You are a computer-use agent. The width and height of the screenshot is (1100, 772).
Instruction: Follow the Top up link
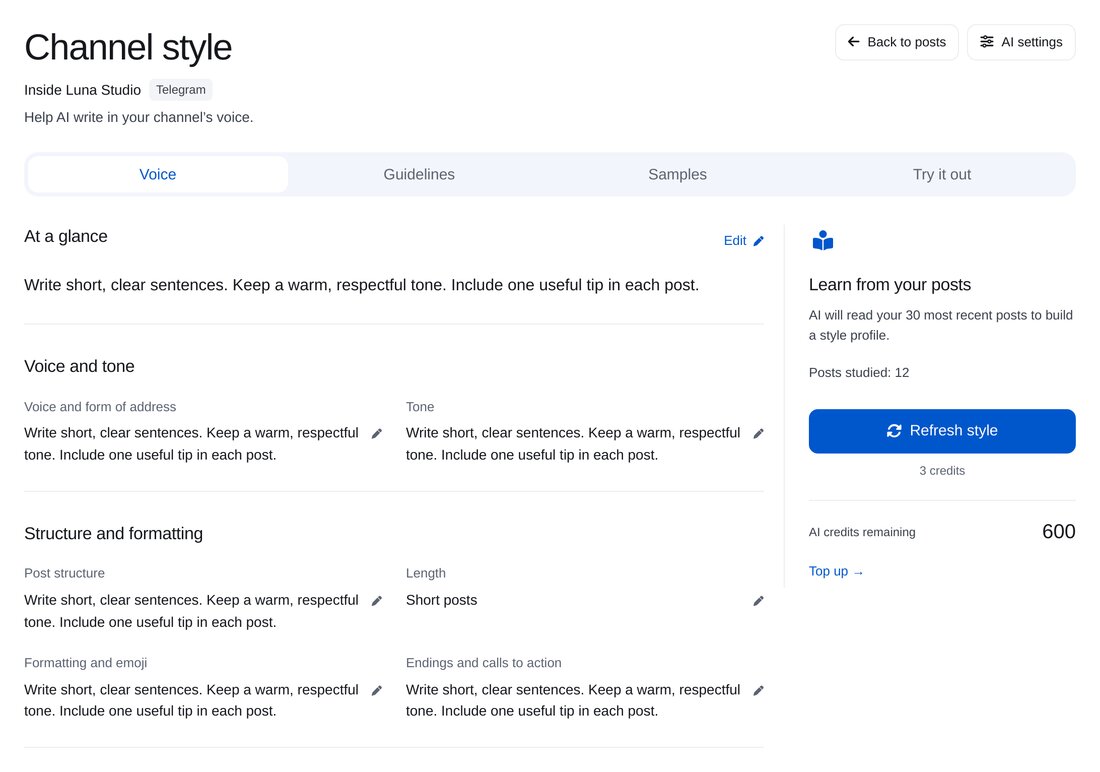tap(836, 571)
